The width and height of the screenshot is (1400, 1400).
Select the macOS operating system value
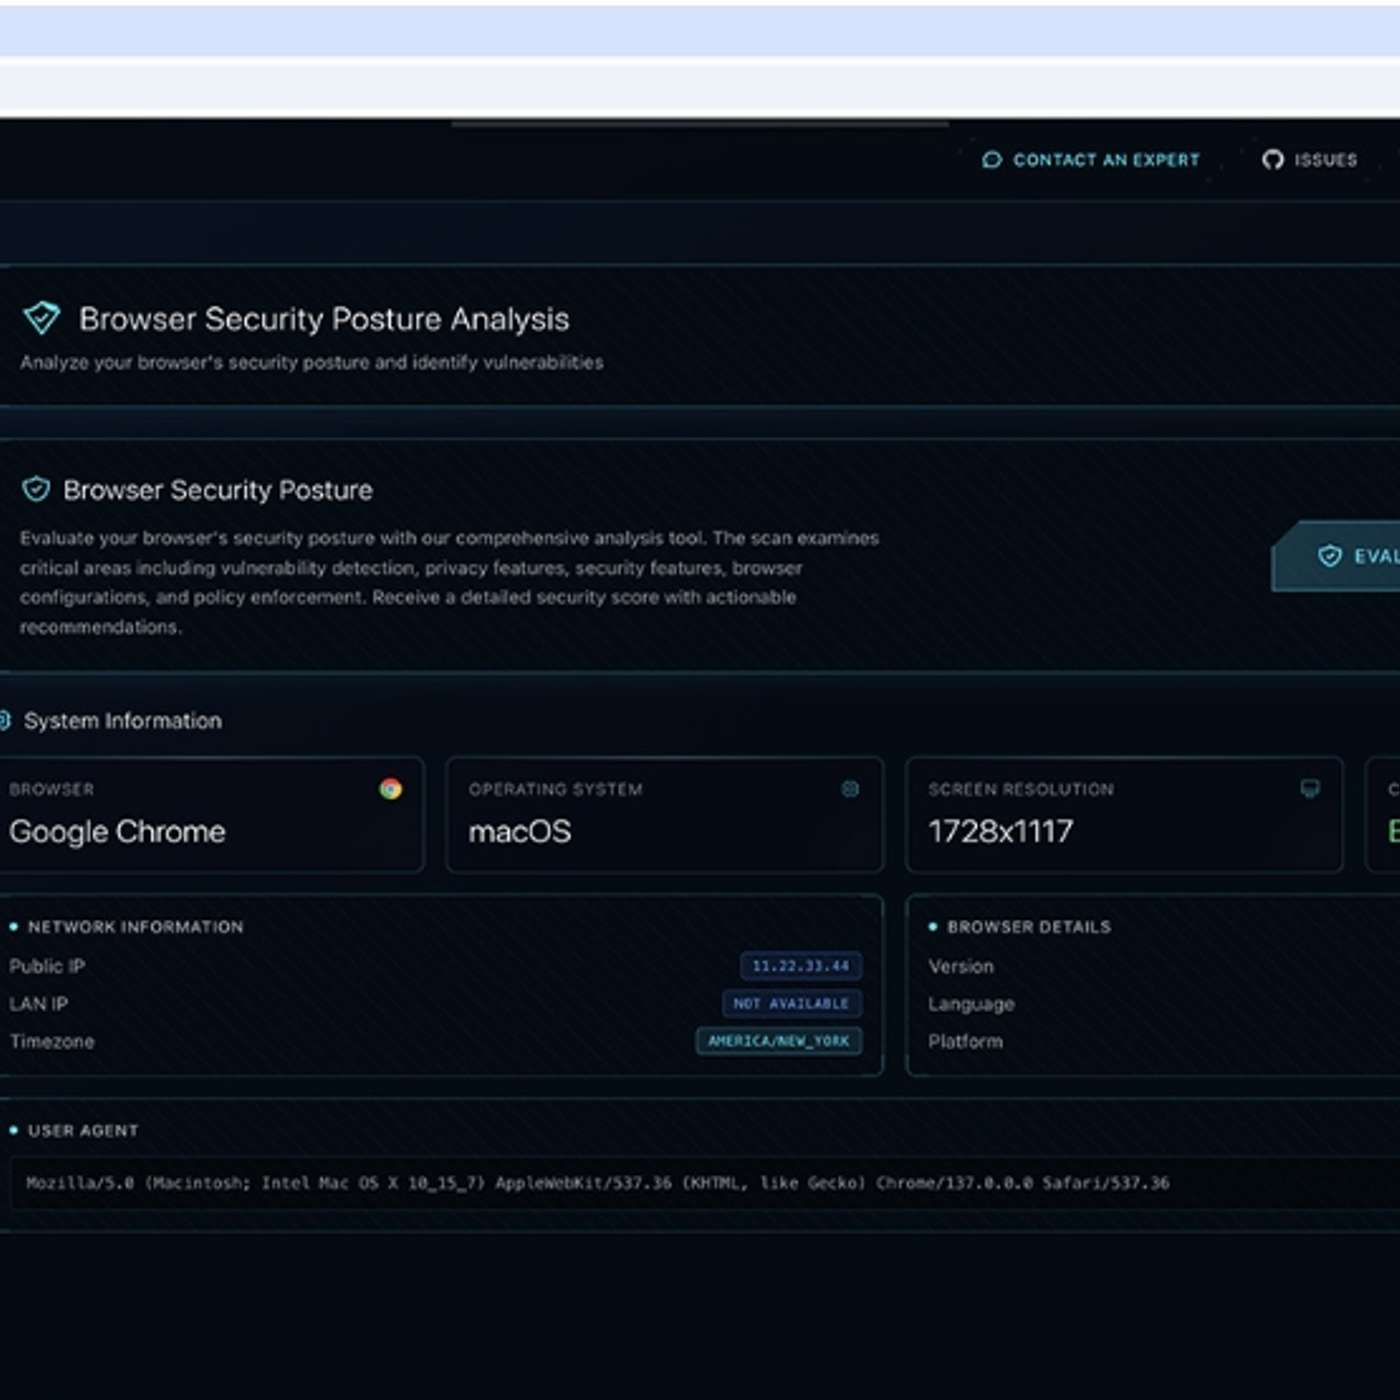click(520, 831)
